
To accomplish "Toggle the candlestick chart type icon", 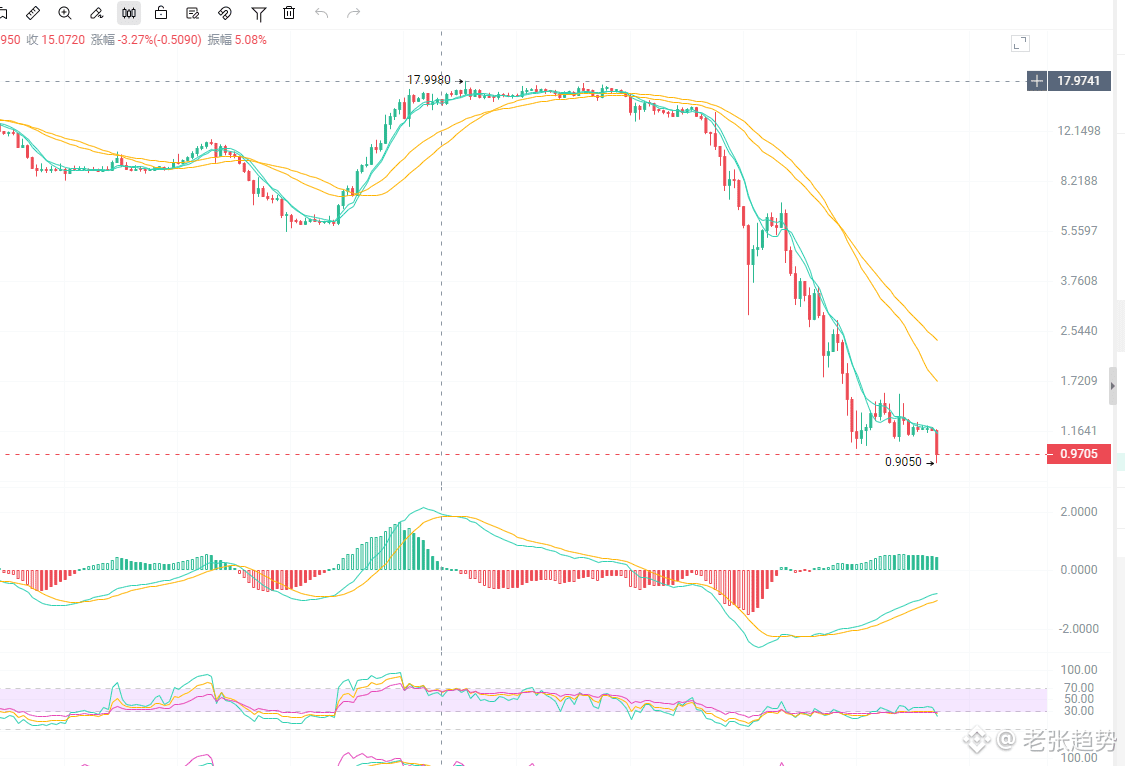I will click(x=129, y=13).
